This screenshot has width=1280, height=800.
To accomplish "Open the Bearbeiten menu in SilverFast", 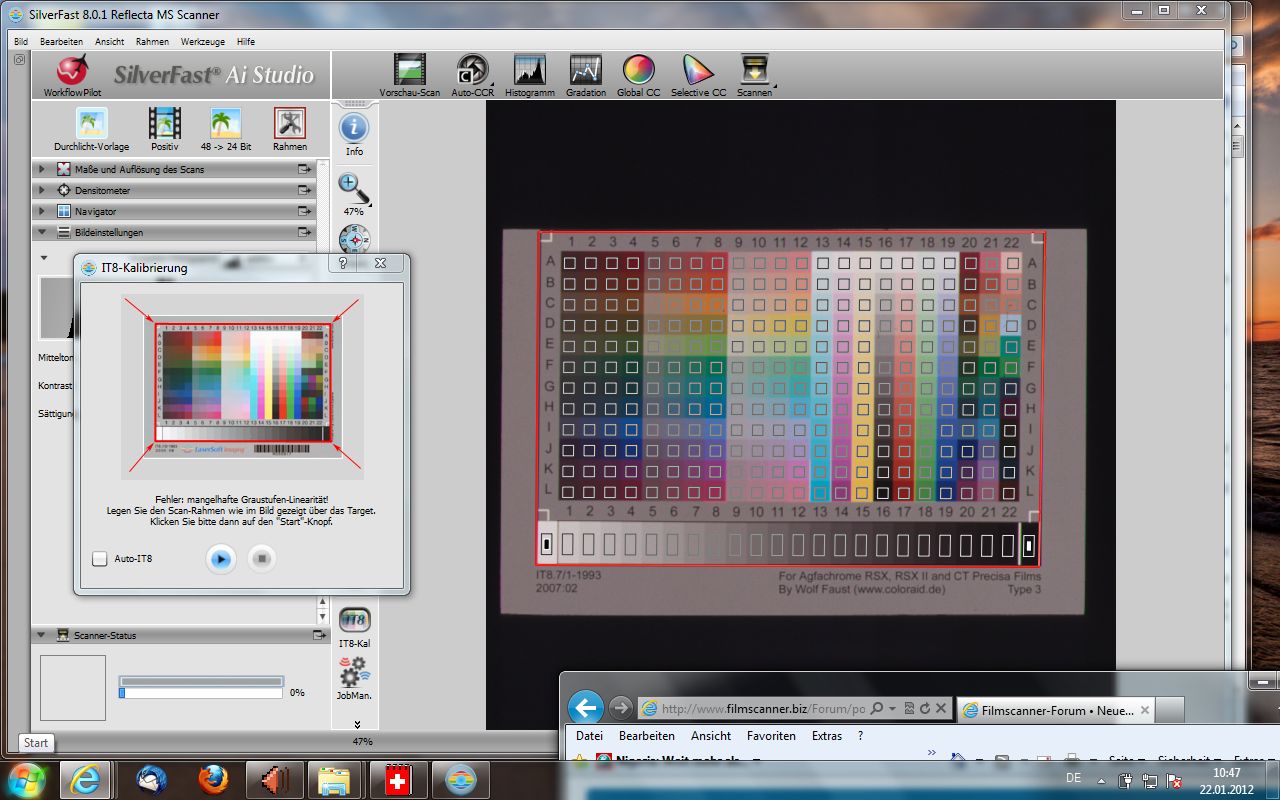I will coord(61,42).
